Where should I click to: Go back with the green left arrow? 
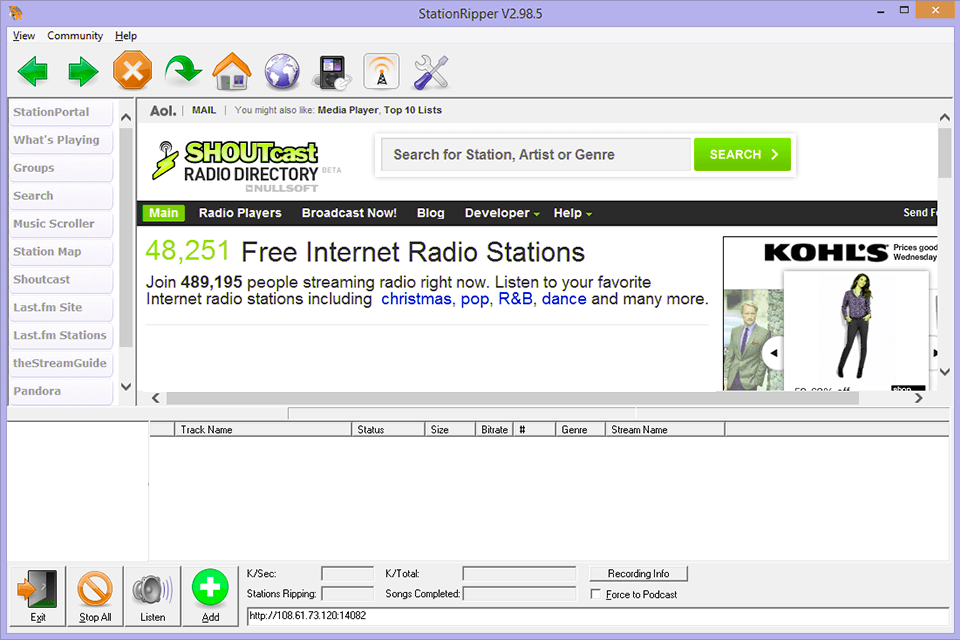33,71
